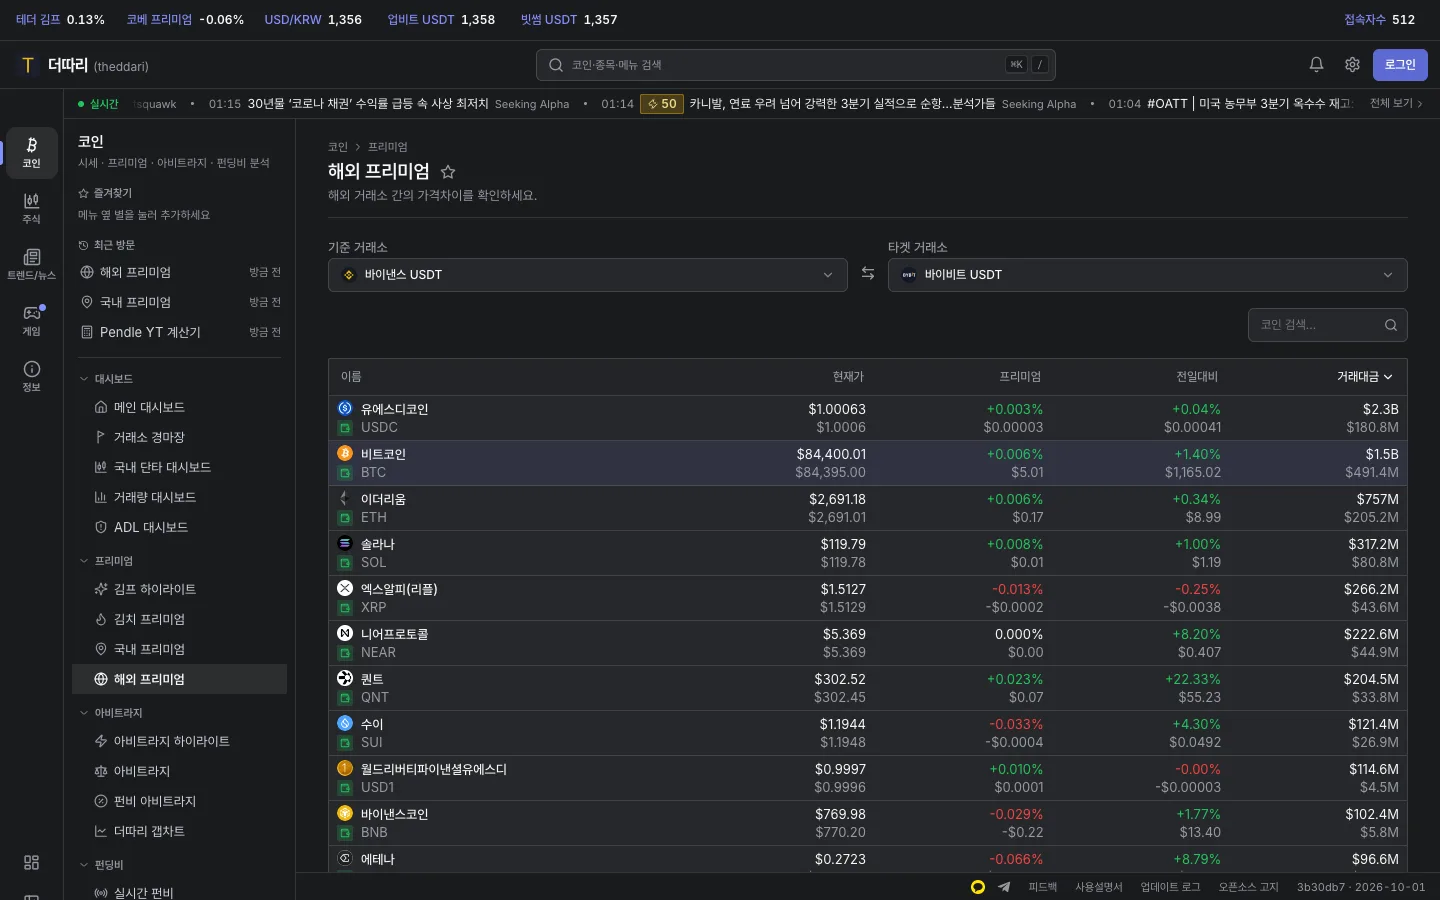Screen dimensions: 1440x900
Task: Click the Bitcoin coin icon
Action: [345, 453]
